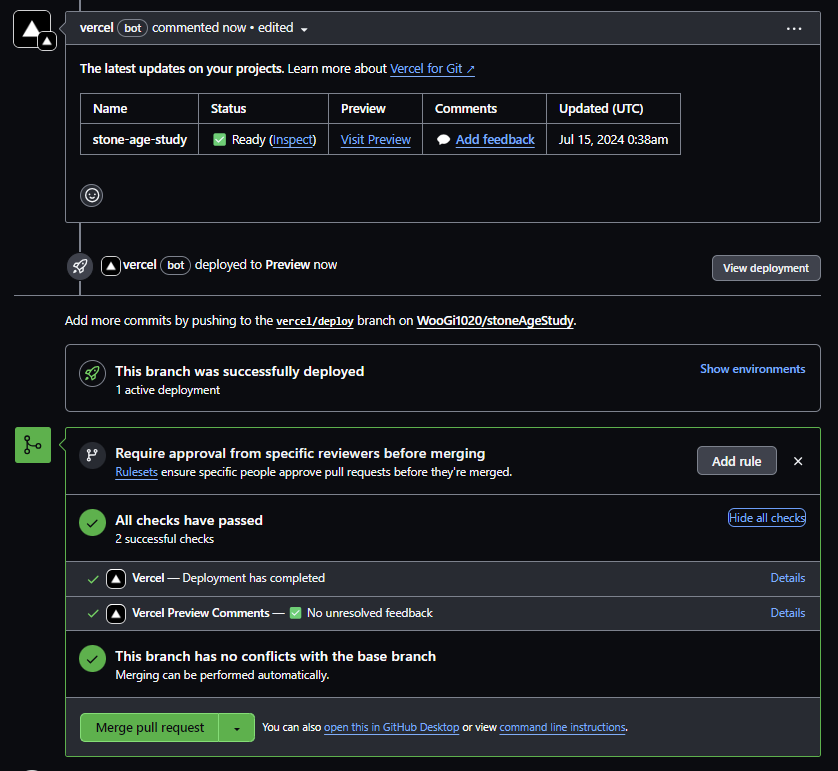838x771 pixels.
Task: Open the vercel bot avatar
Action: tap(32, 29)
